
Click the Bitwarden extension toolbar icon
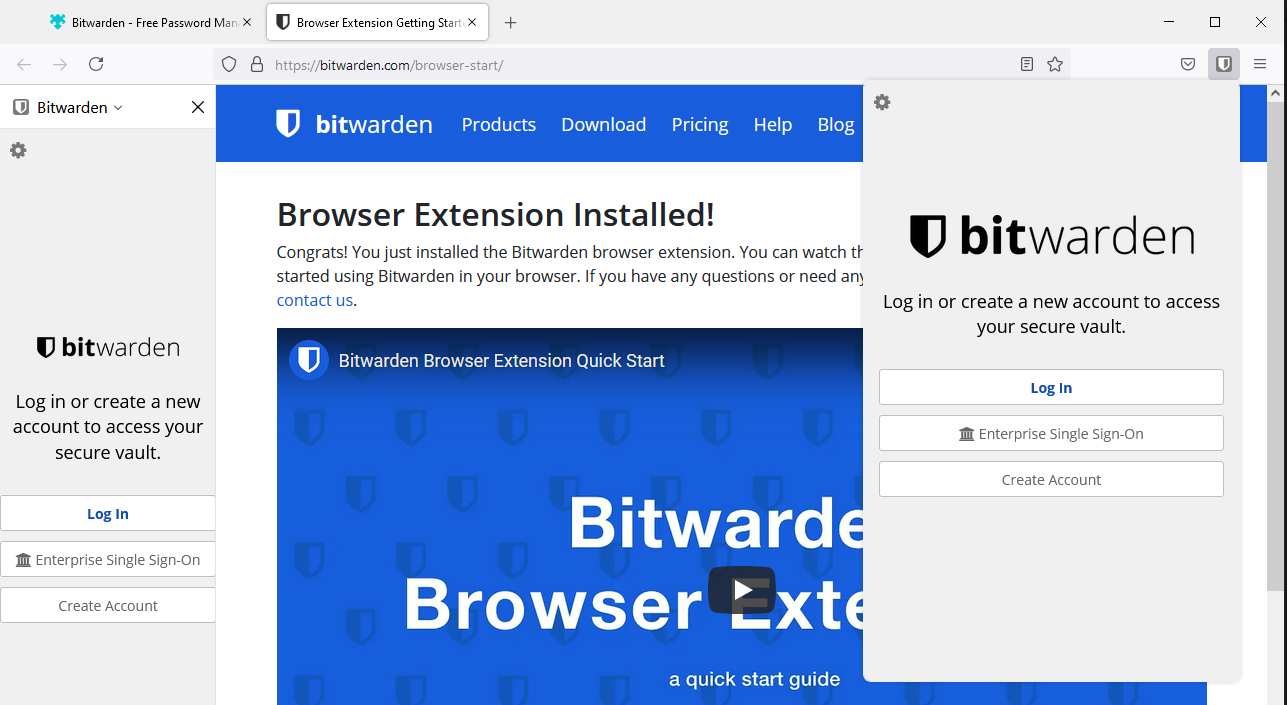[x=1224, y=64]
